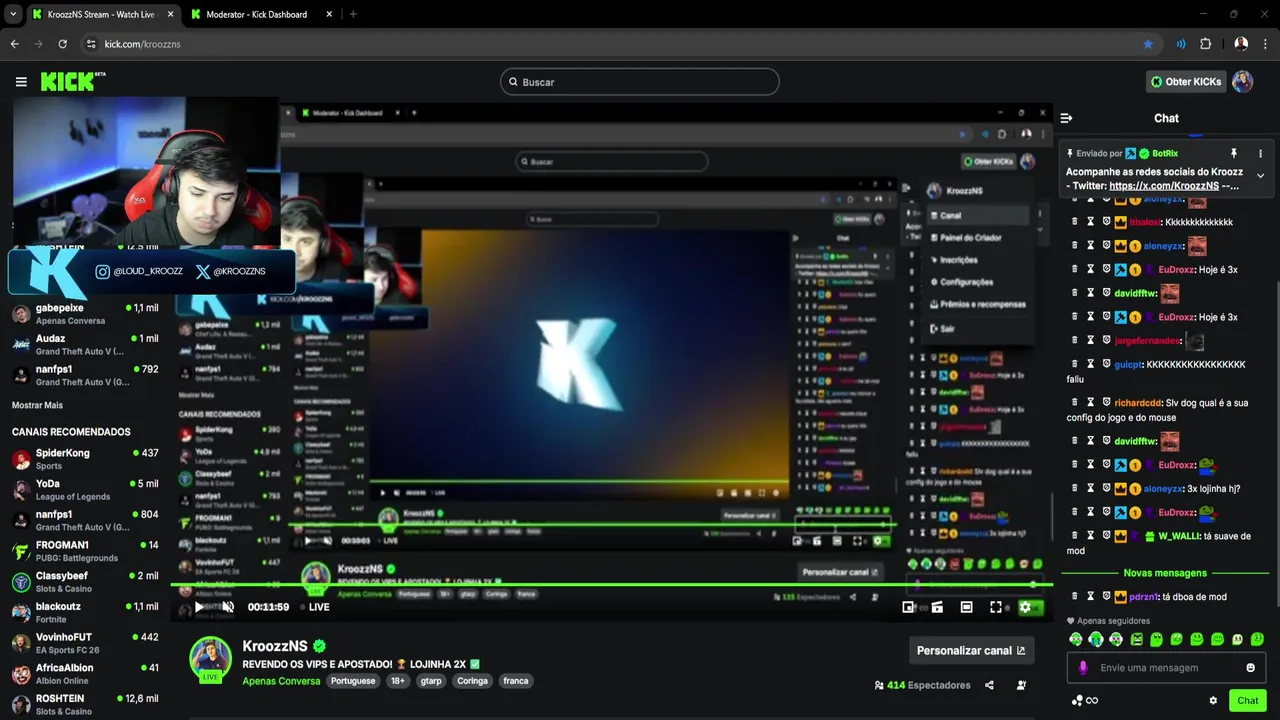Delete the "3x lojinha hj?" message from aloneyzx
This screenshot has width=1280, height=720.
(1075, 488)
